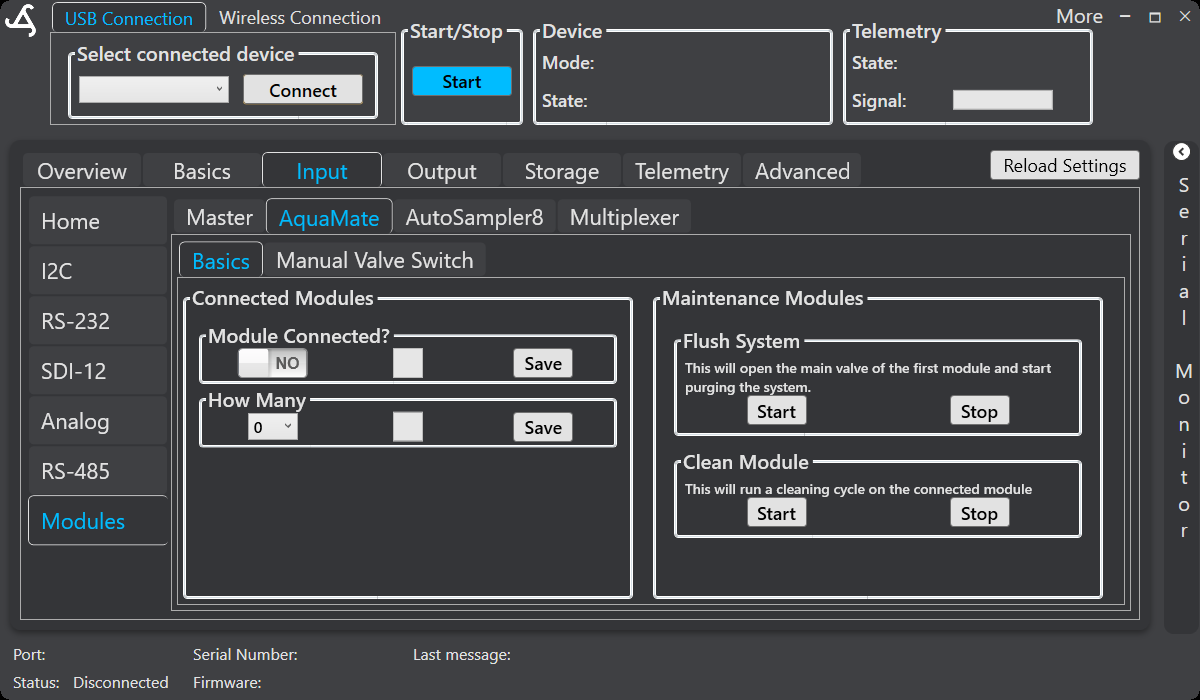Open the How Many dropdown

[x=273, y=427]
